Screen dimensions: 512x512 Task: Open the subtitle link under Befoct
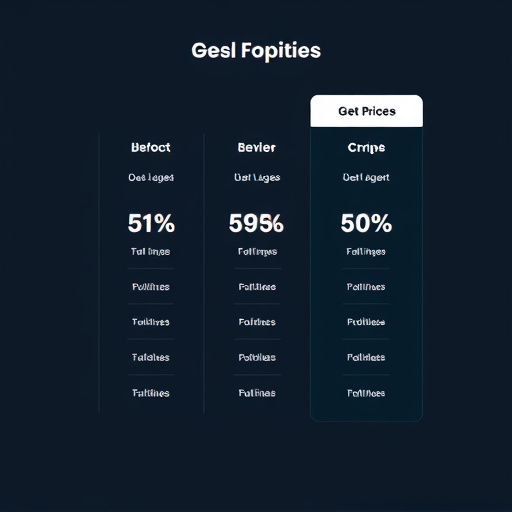(151, 177)
